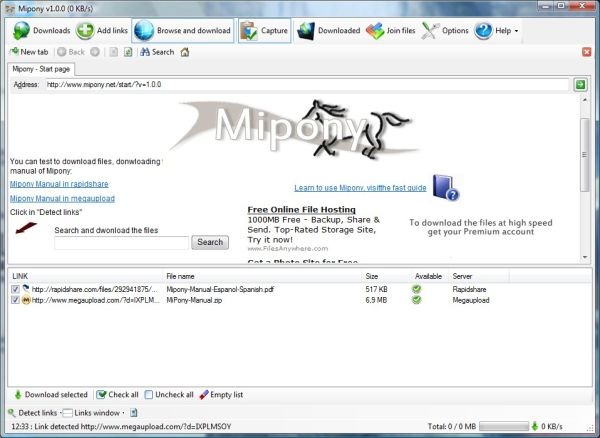Open the Downloads section

pyautogui.click(x=41, y=31)
